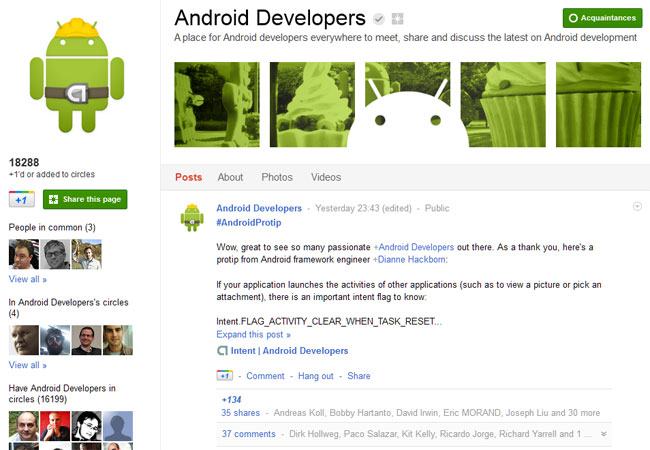Viewport: 650px width, 450px height.
Task: Click the Have Android Developers in circles (16199) heading
Action: click(62, 394)
